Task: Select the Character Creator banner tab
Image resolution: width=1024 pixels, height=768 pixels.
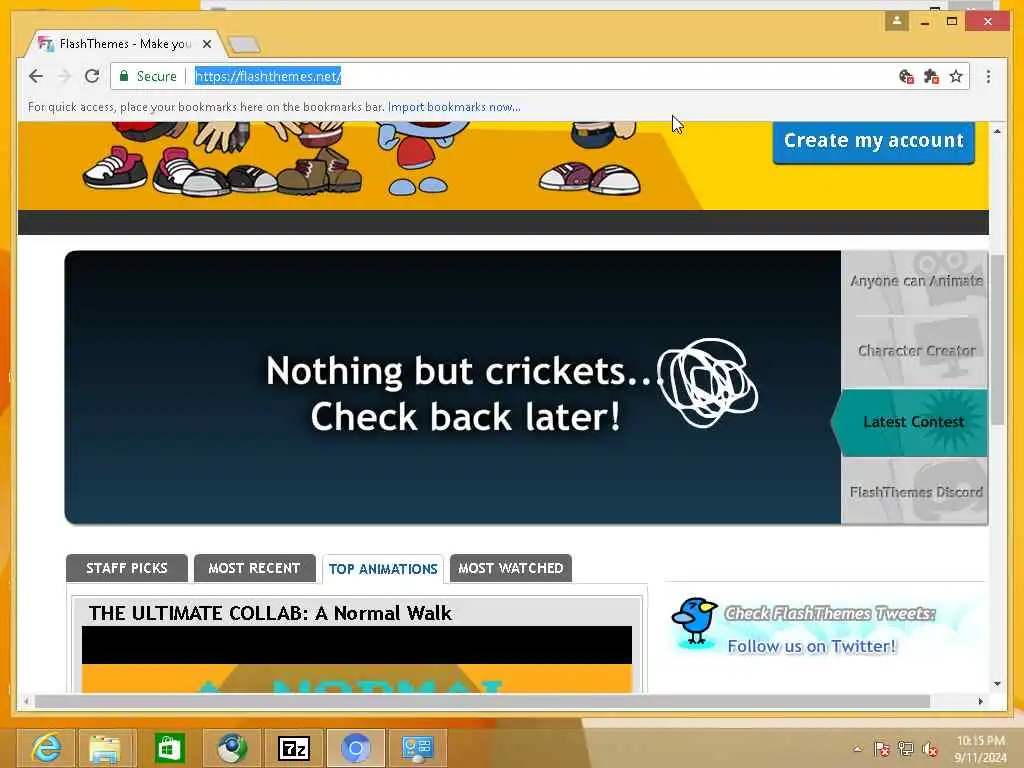Action: [x=914, y=351]
